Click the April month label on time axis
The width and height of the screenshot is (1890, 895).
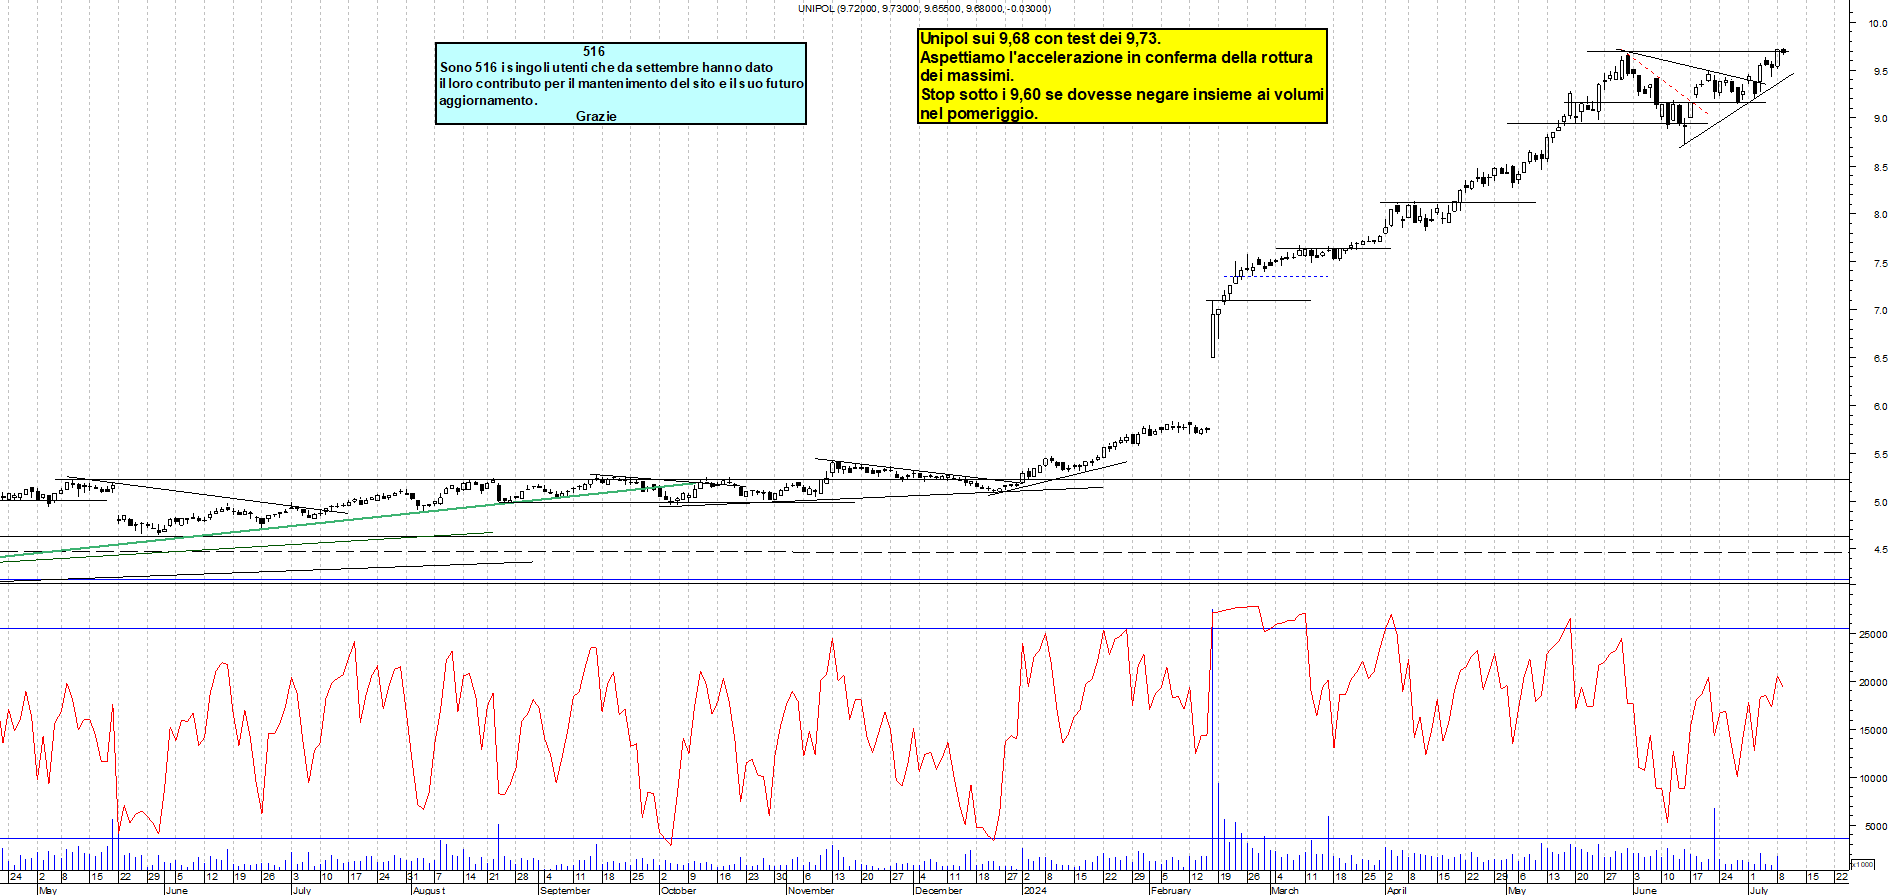click(1397, 890)
